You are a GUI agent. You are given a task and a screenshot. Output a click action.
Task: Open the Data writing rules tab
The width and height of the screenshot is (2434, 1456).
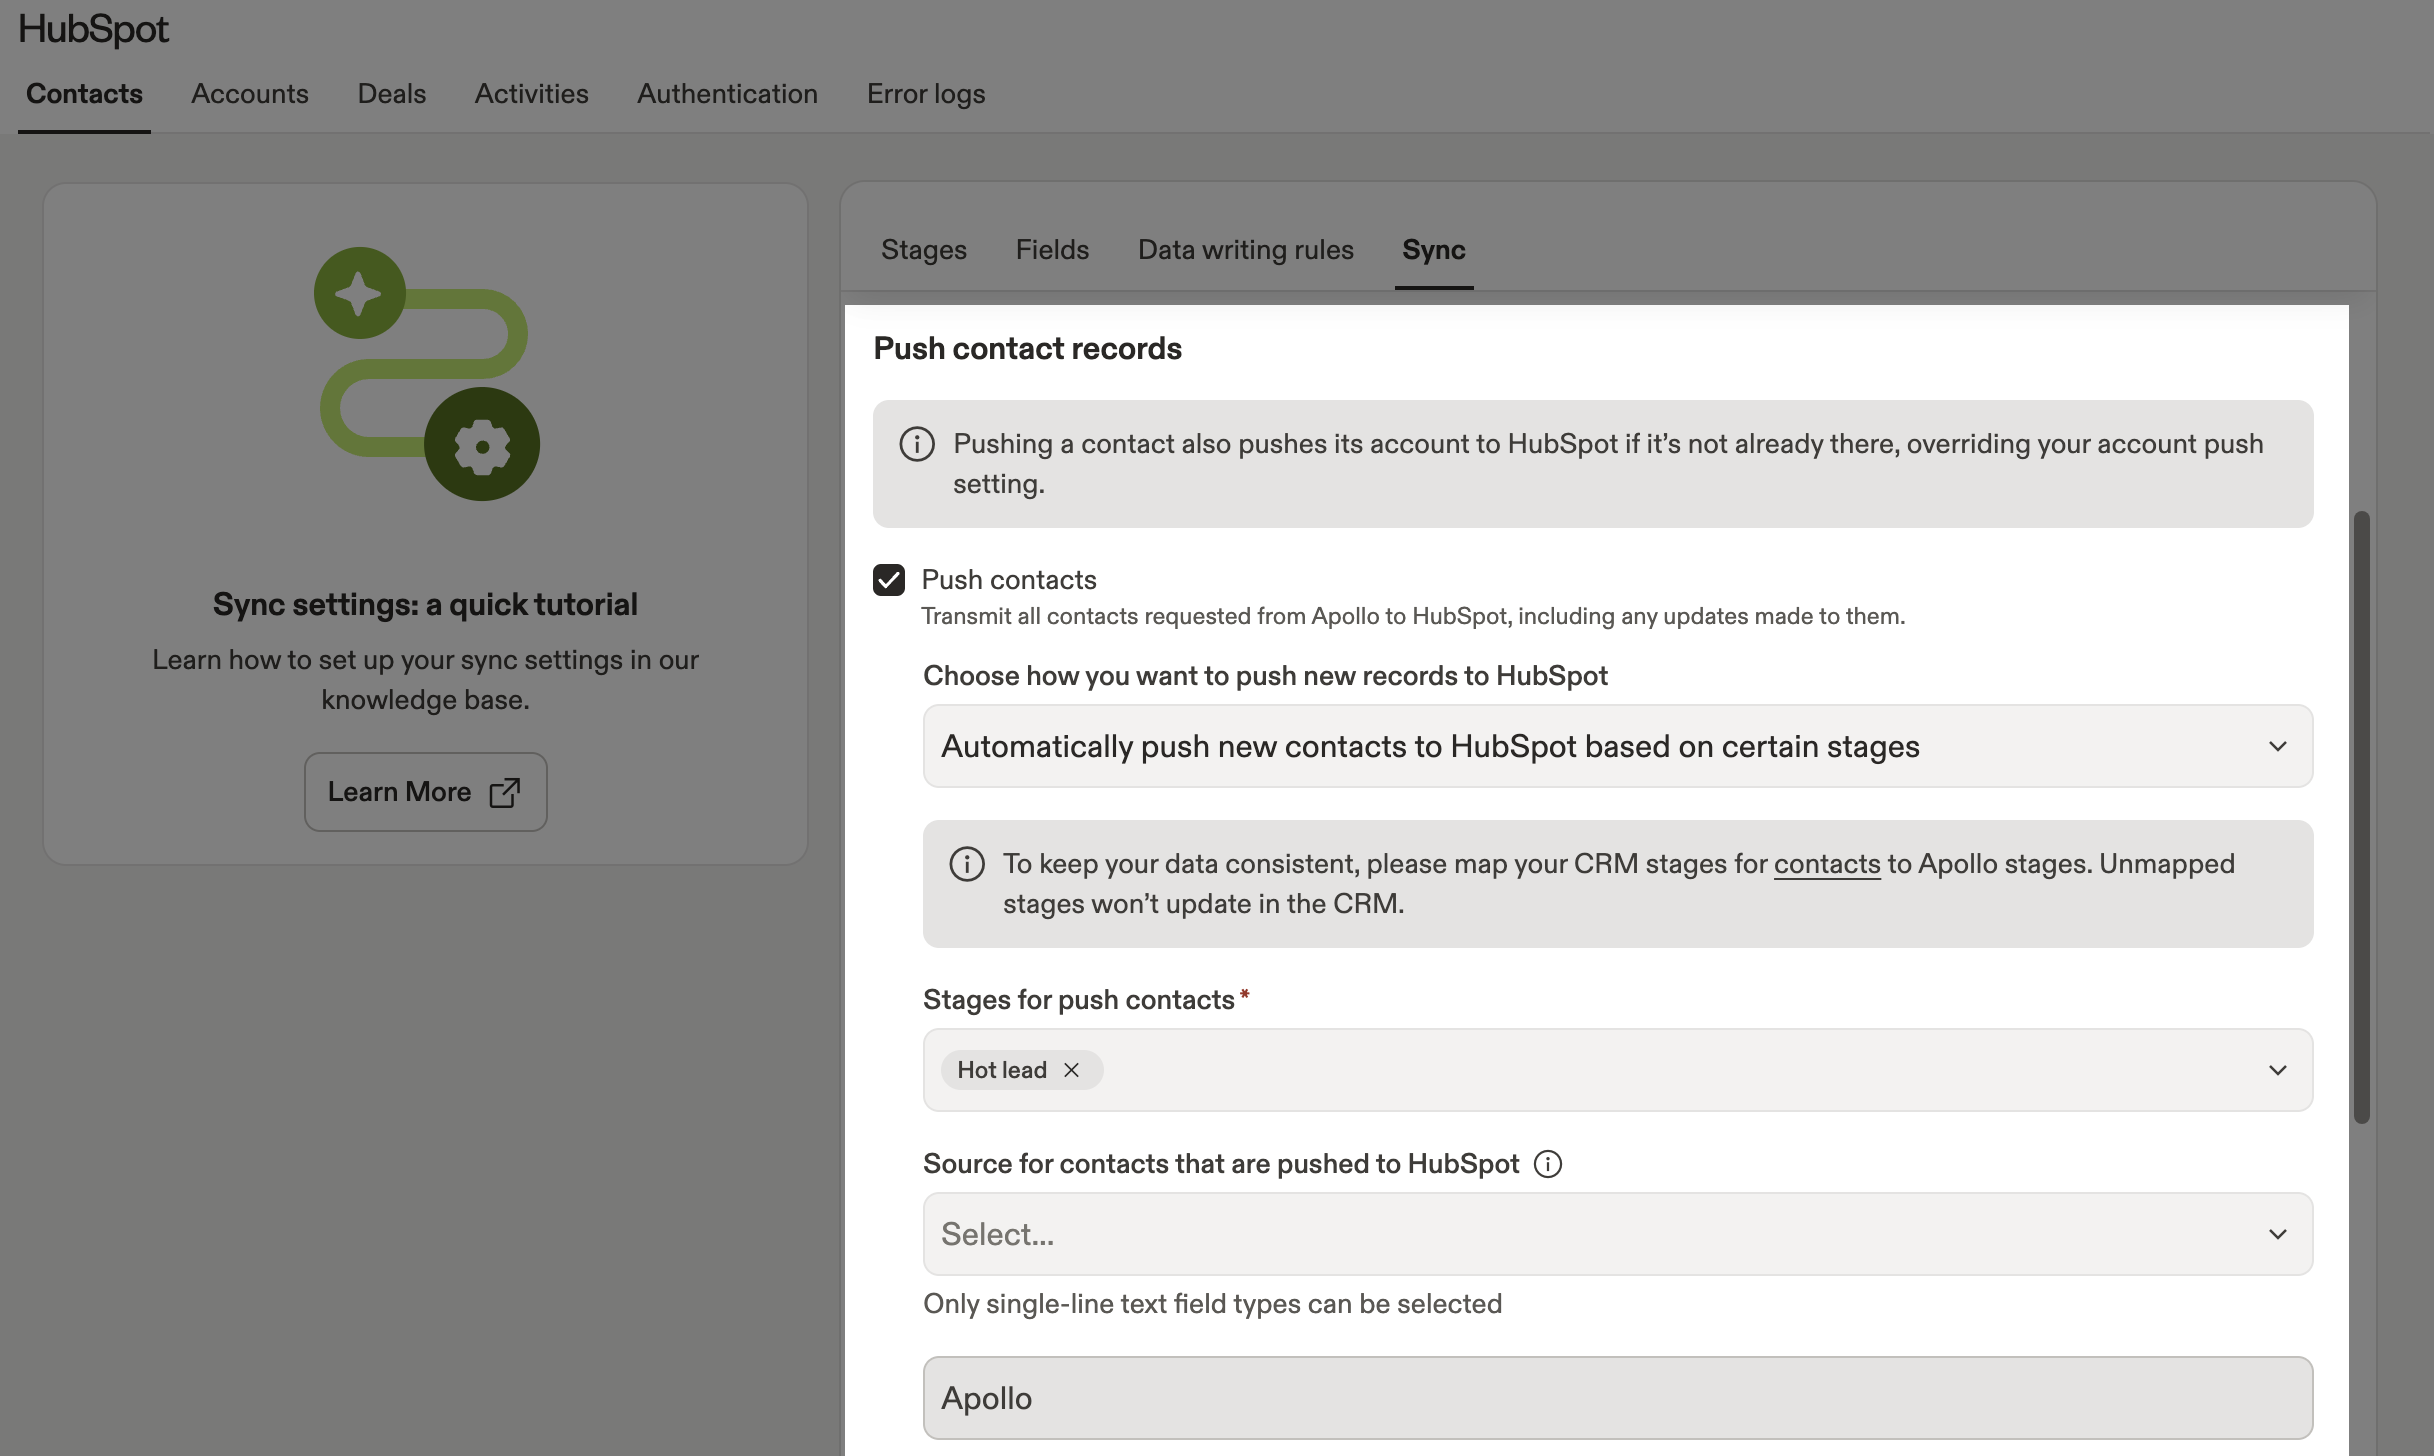[x=1245, y=250]
